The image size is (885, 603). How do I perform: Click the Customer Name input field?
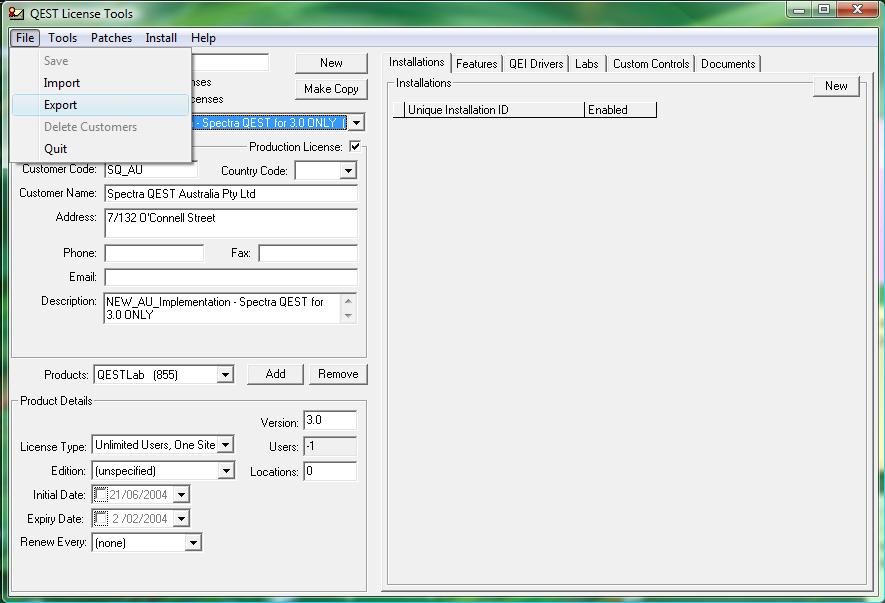pyautogui.click(x=230, y=194)
